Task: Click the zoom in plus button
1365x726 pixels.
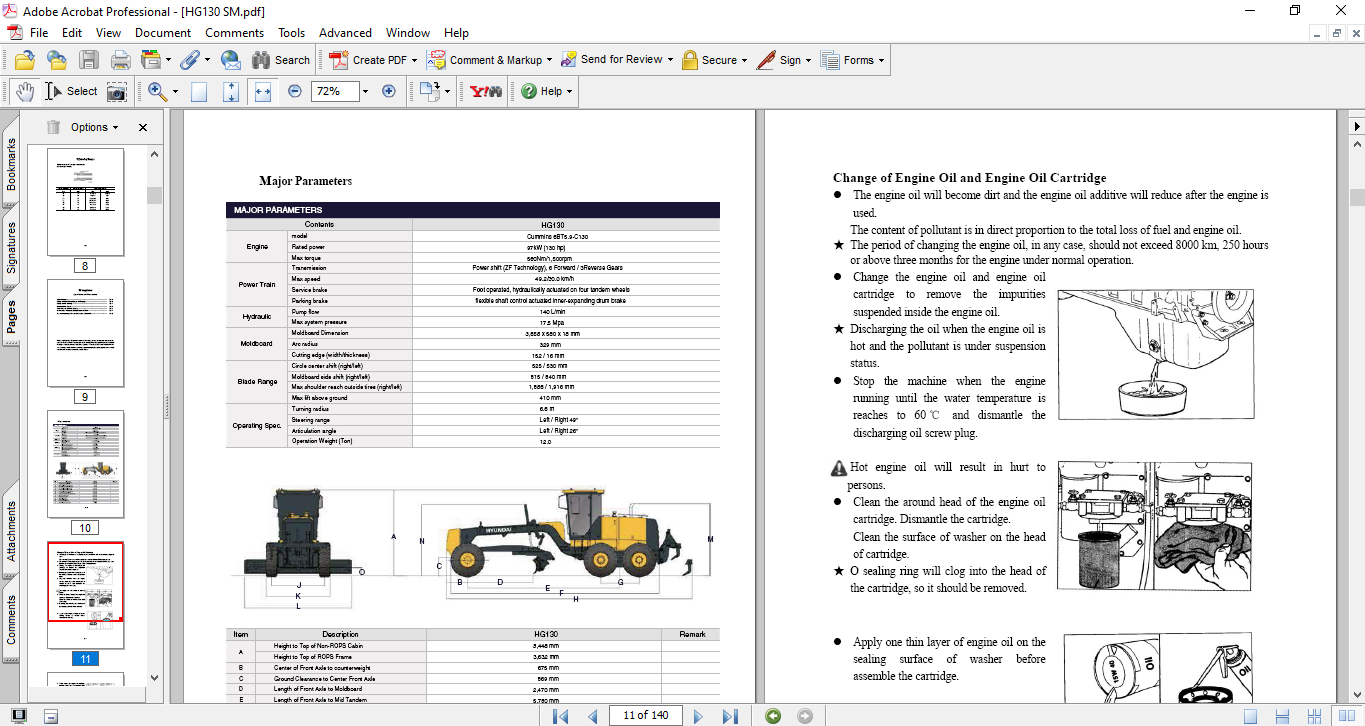Action: [x=389, y=91]
